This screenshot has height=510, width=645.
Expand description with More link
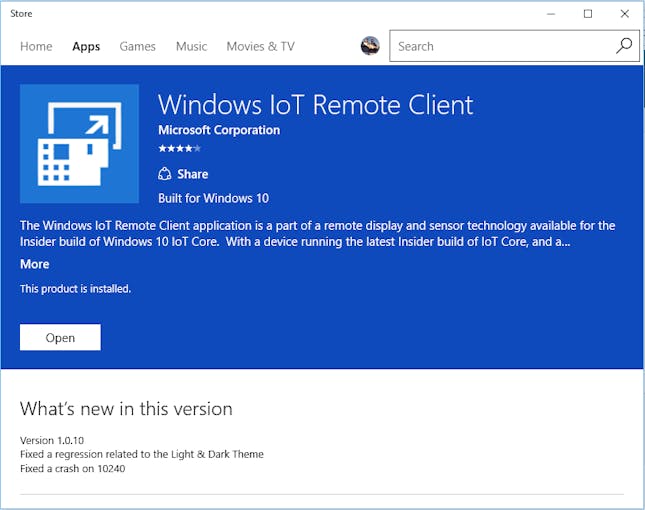[x=34, y=264]
